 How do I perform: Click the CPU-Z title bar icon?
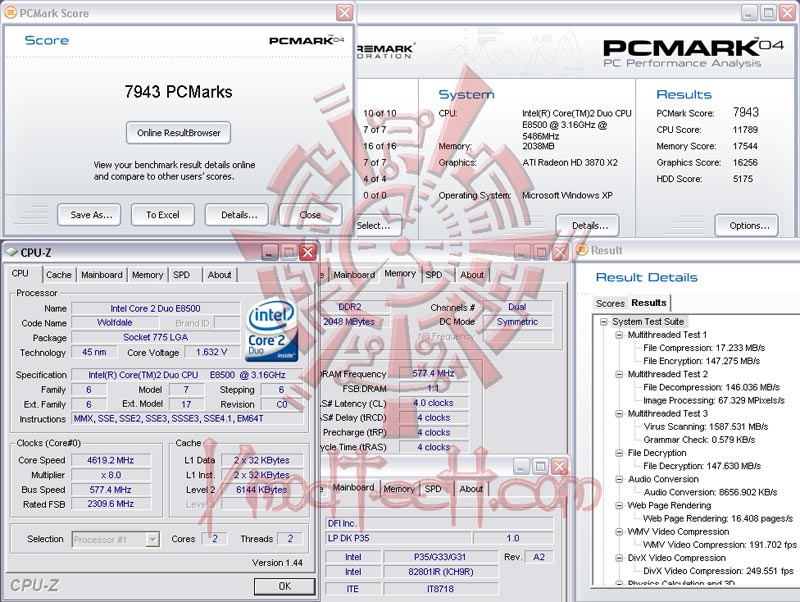pos(12,252)
